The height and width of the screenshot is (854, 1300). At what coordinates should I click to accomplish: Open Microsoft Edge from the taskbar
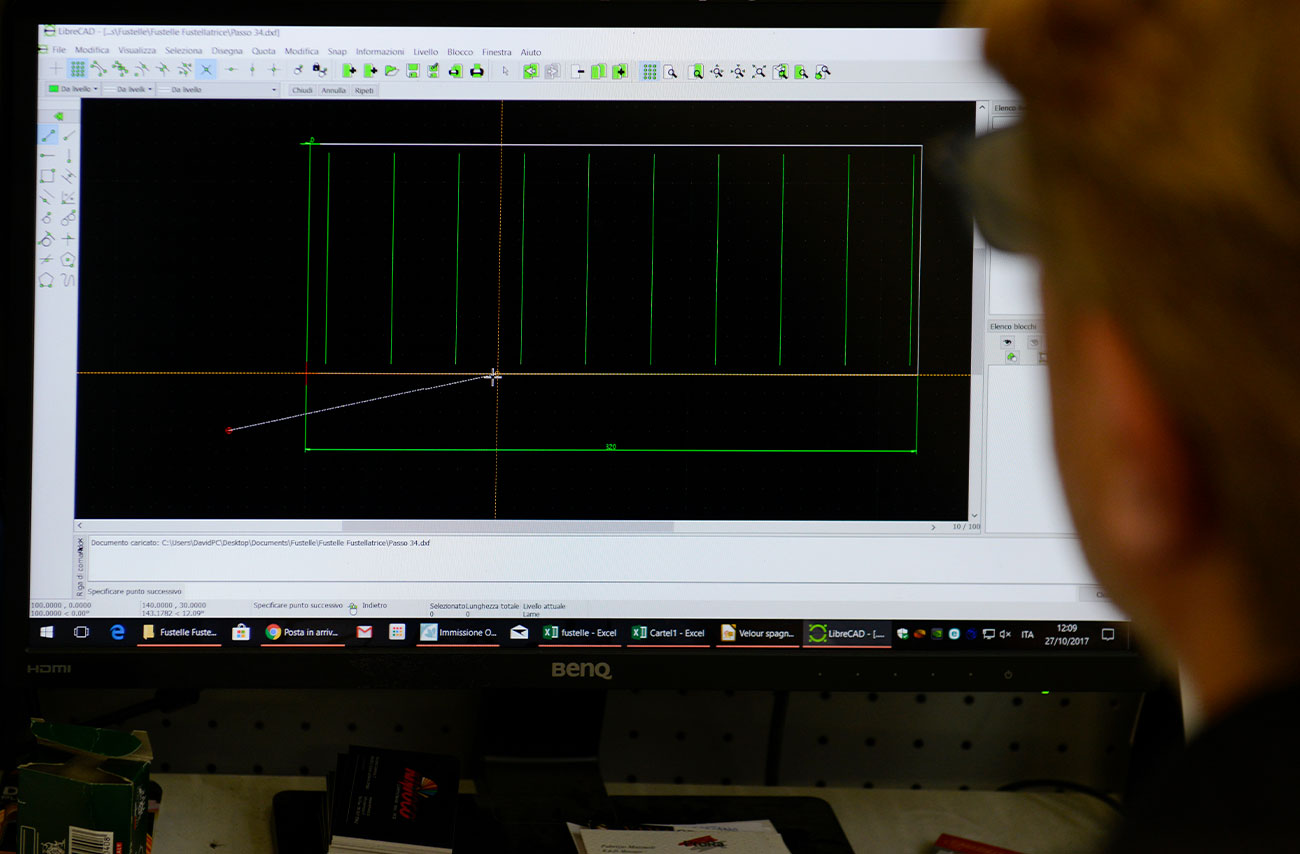pyautogui.click(x=117, y=633)
